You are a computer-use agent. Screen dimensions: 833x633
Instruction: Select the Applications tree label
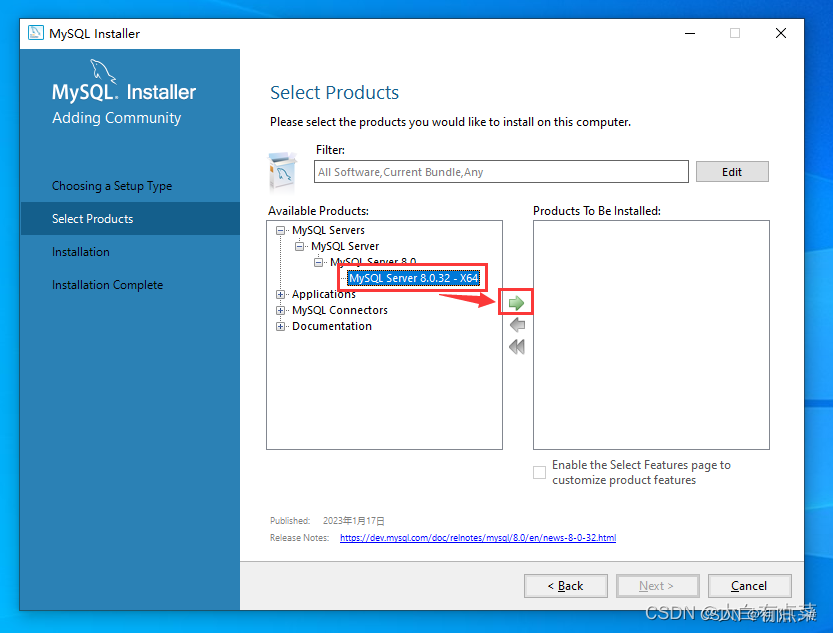(324, 294)
